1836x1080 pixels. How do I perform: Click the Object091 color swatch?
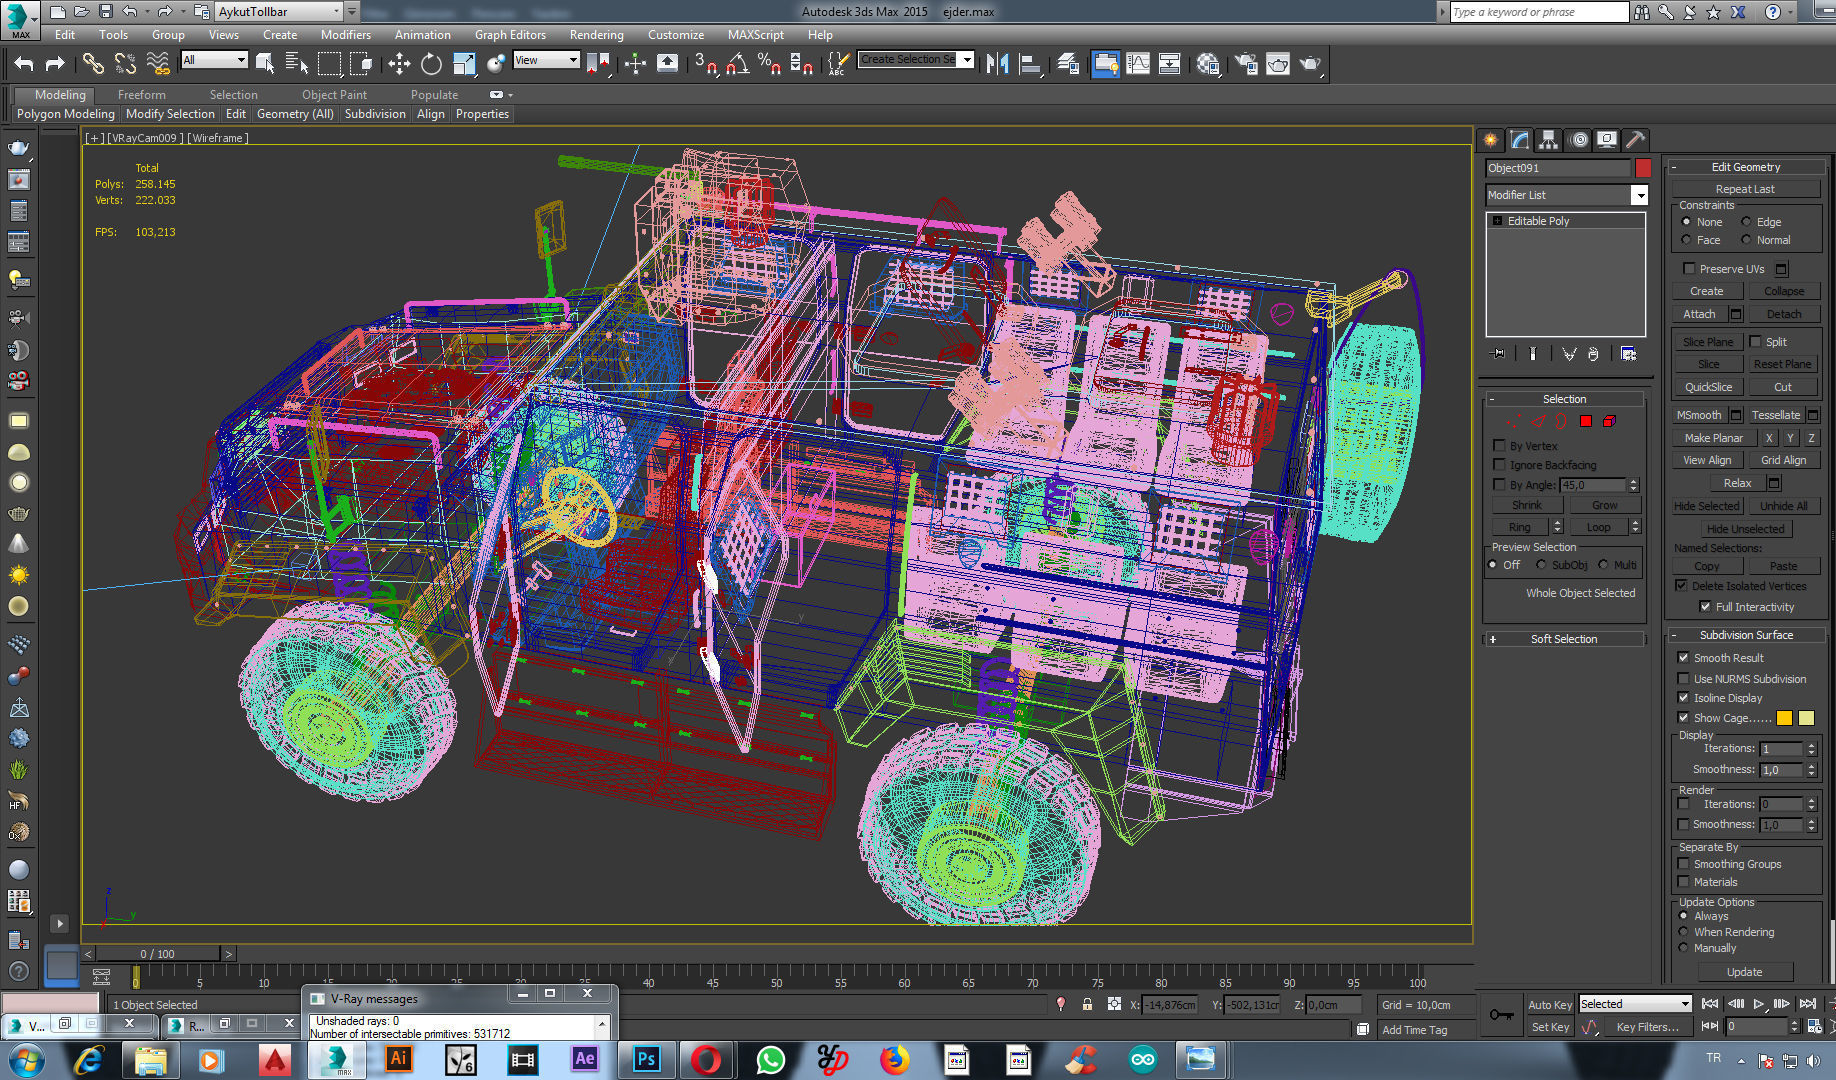tap(1643, 168)
